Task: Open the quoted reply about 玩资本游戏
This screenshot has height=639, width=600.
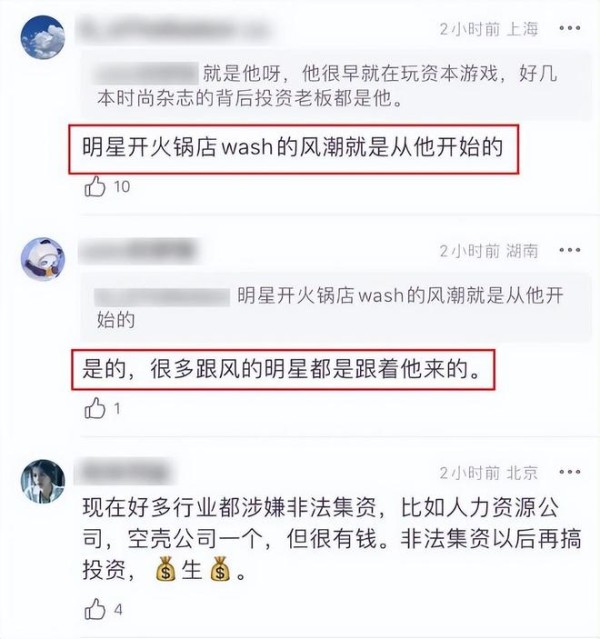Action: [336, 86]
